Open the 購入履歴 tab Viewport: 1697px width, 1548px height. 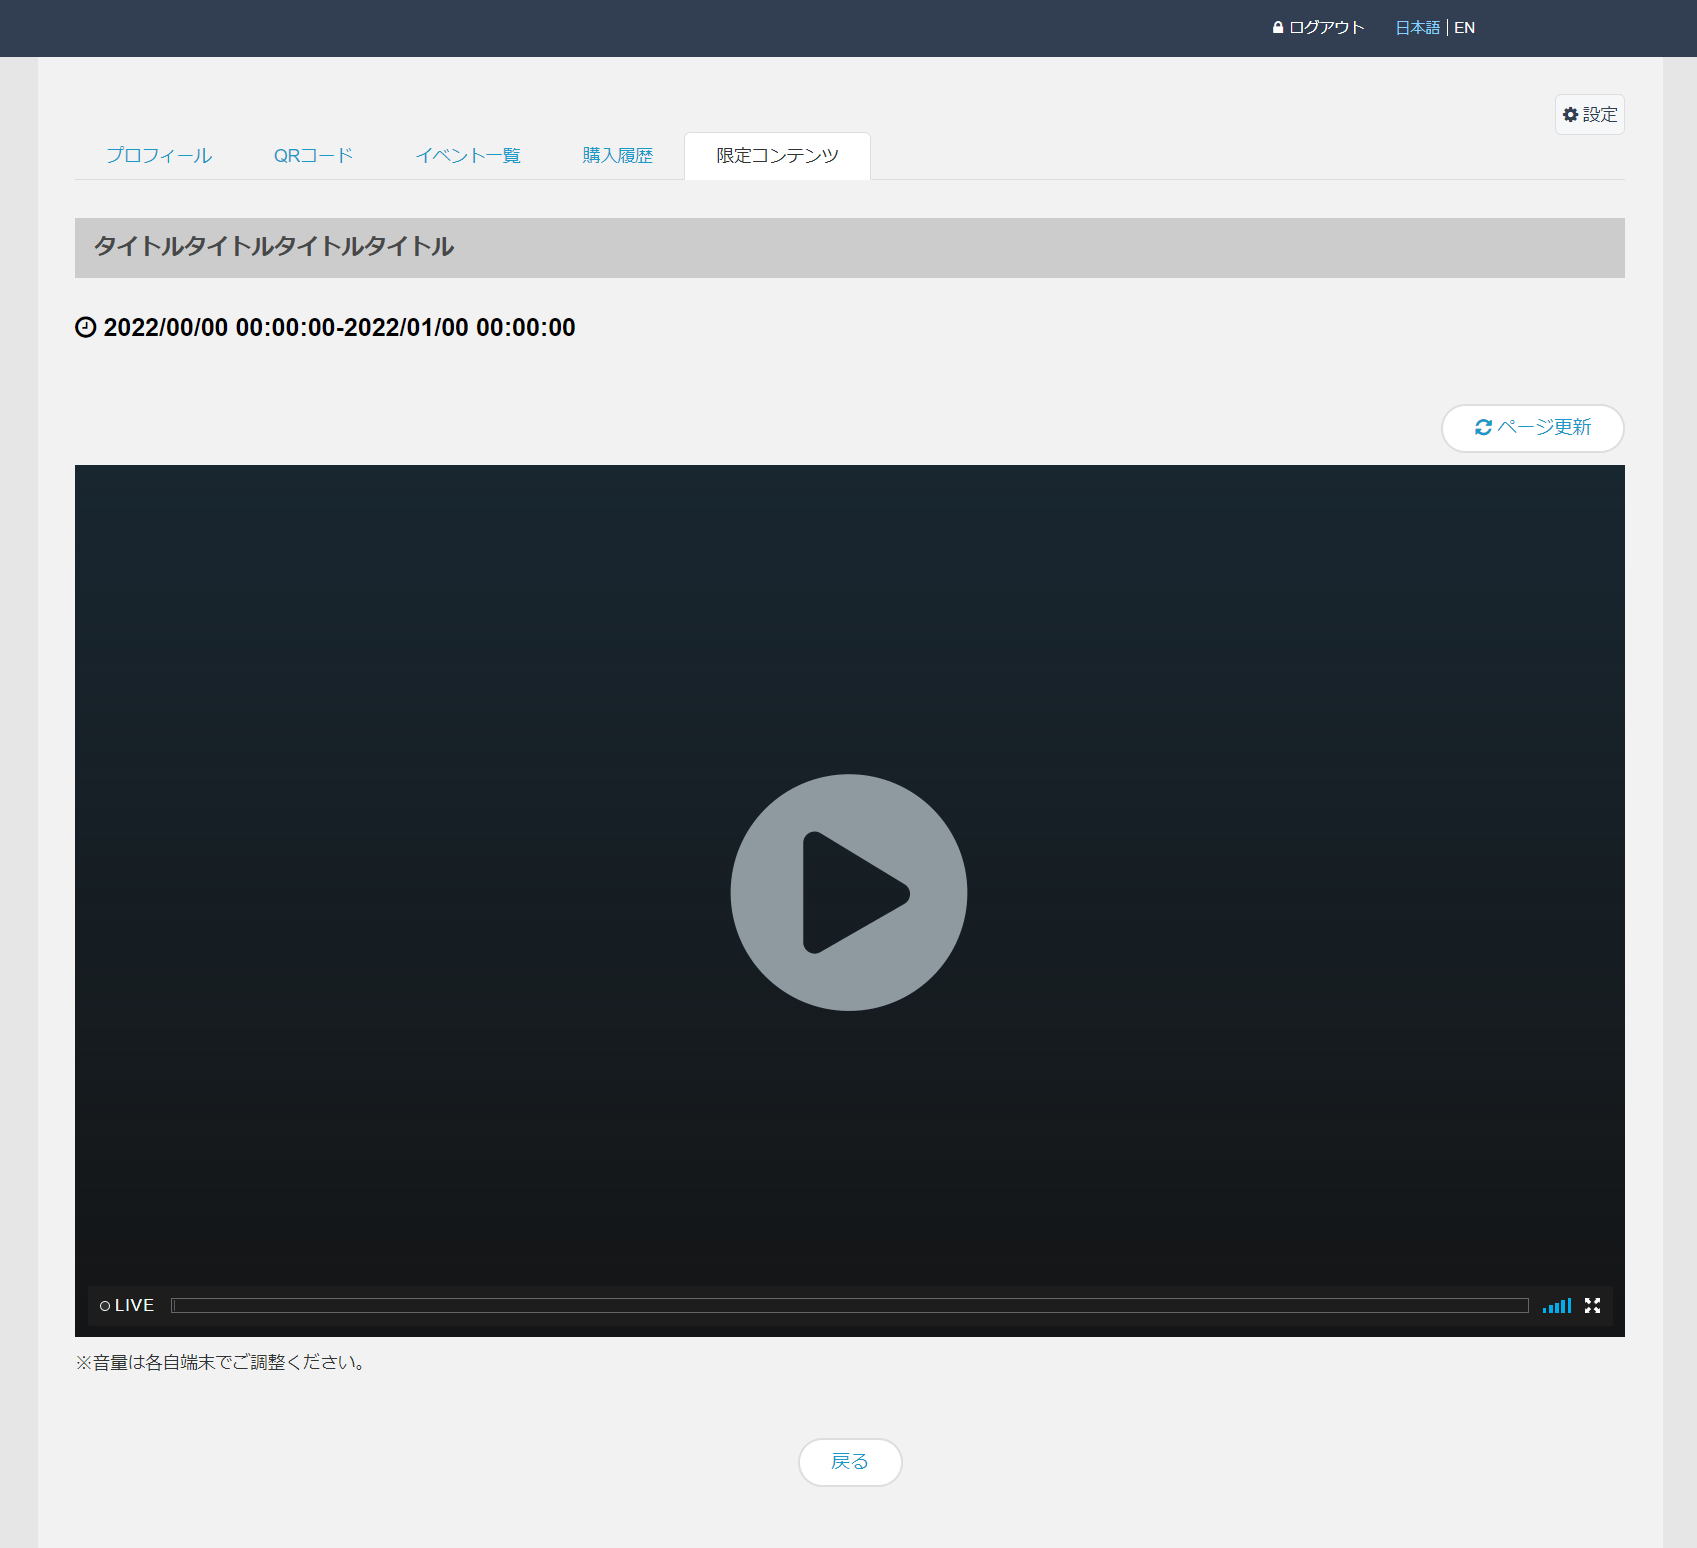click(618, 155)
